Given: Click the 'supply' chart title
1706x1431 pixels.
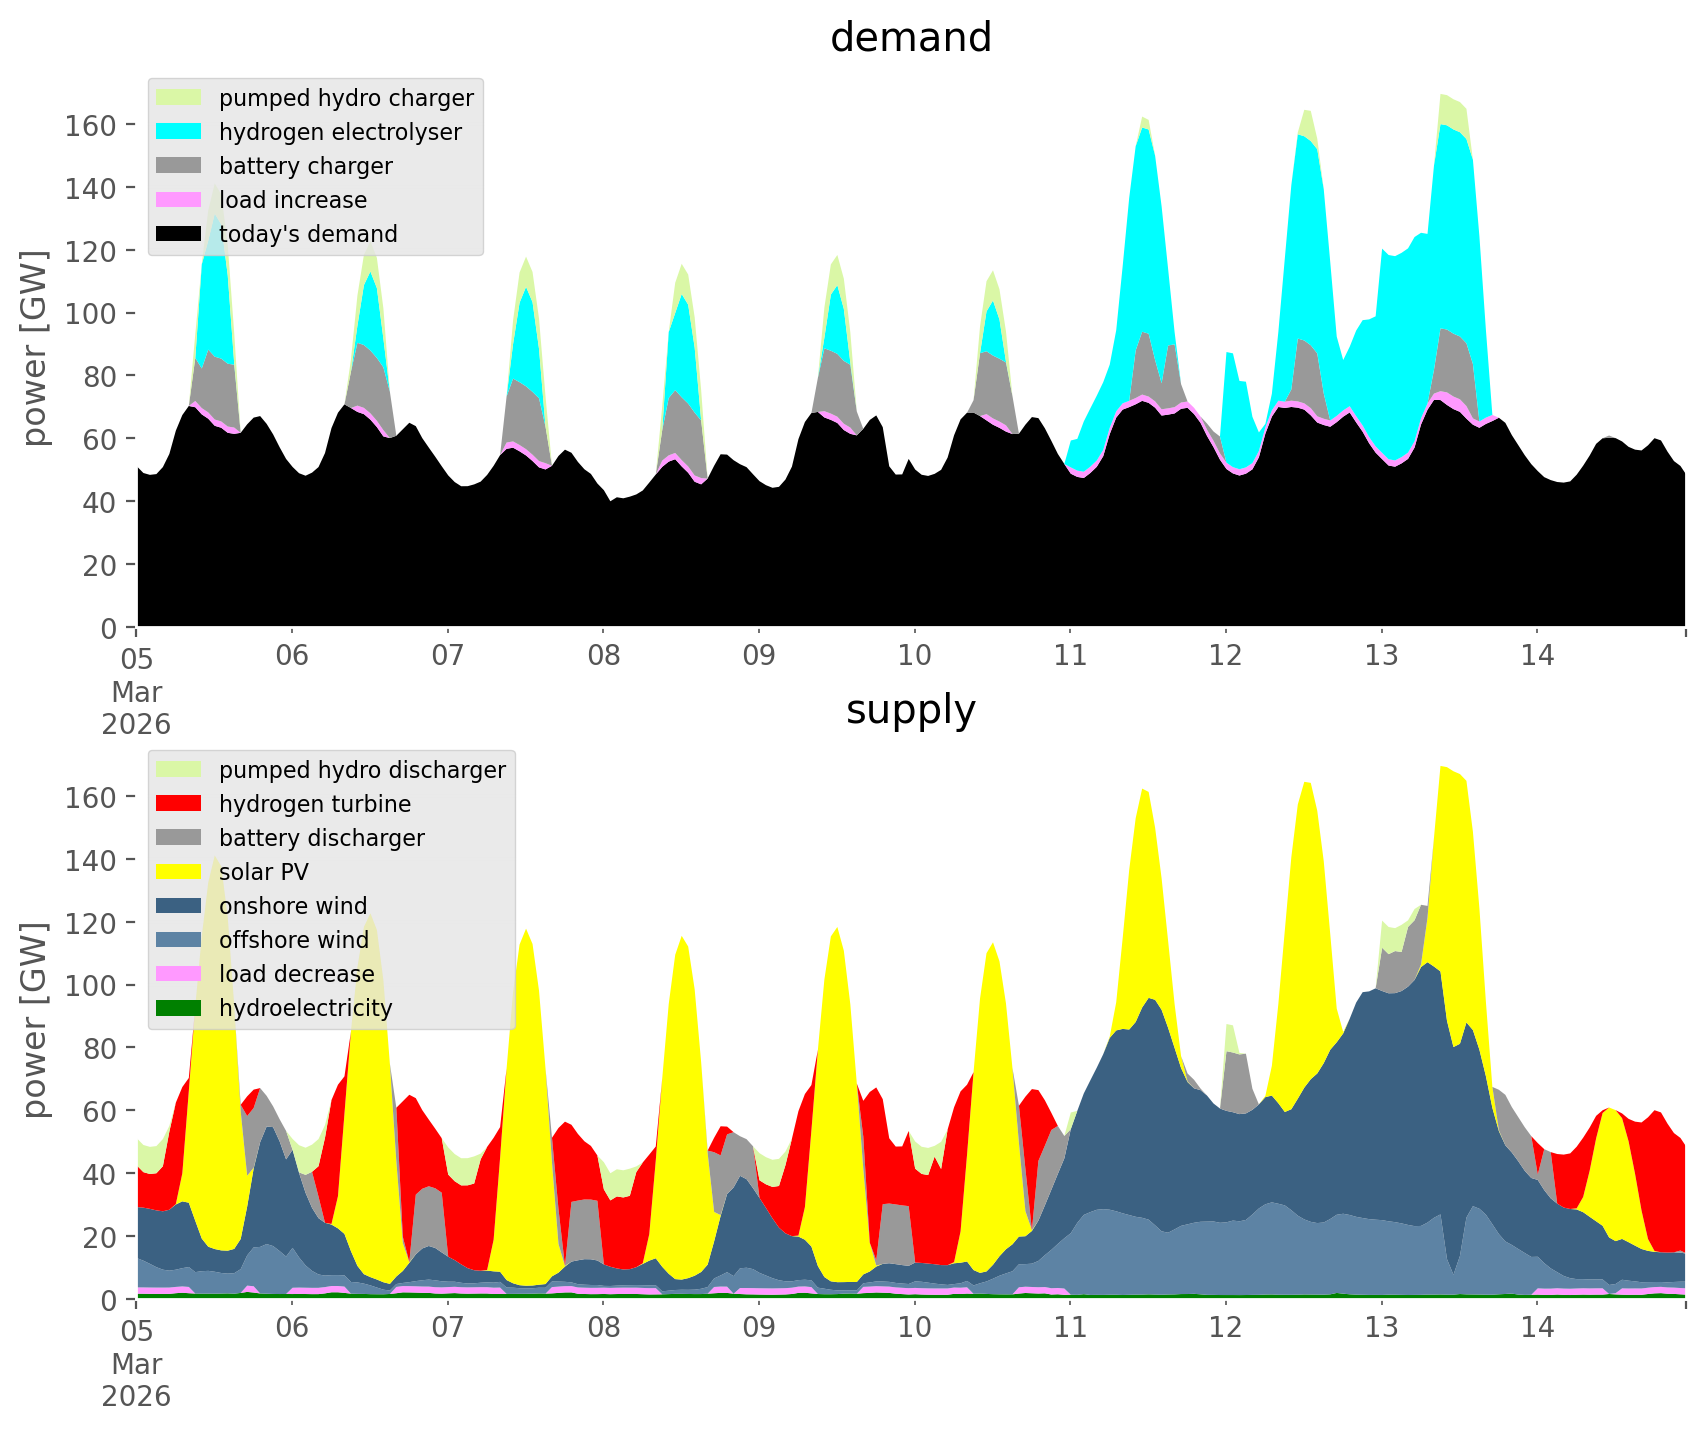Looking at the screenshot, I should [910, 710].
